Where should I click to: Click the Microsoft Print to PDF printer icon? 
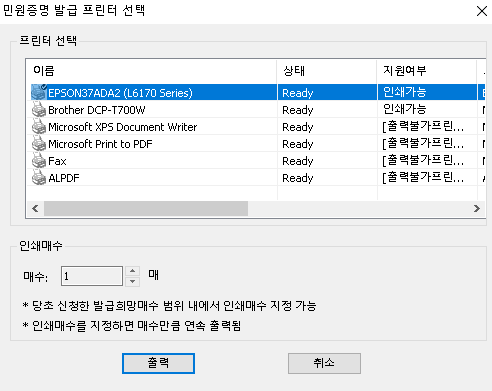coord(39,143)
